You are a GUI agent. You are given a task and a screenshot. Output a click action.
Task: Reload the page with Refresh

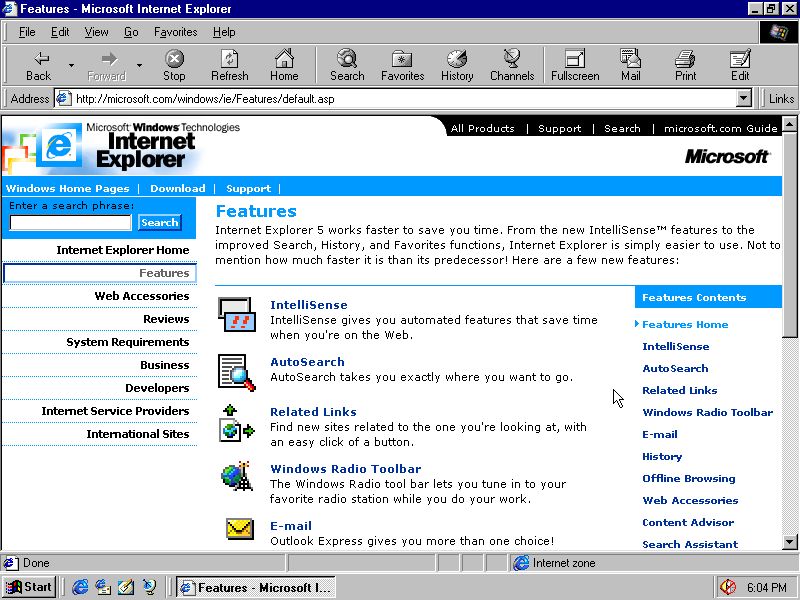click(230, 66)
